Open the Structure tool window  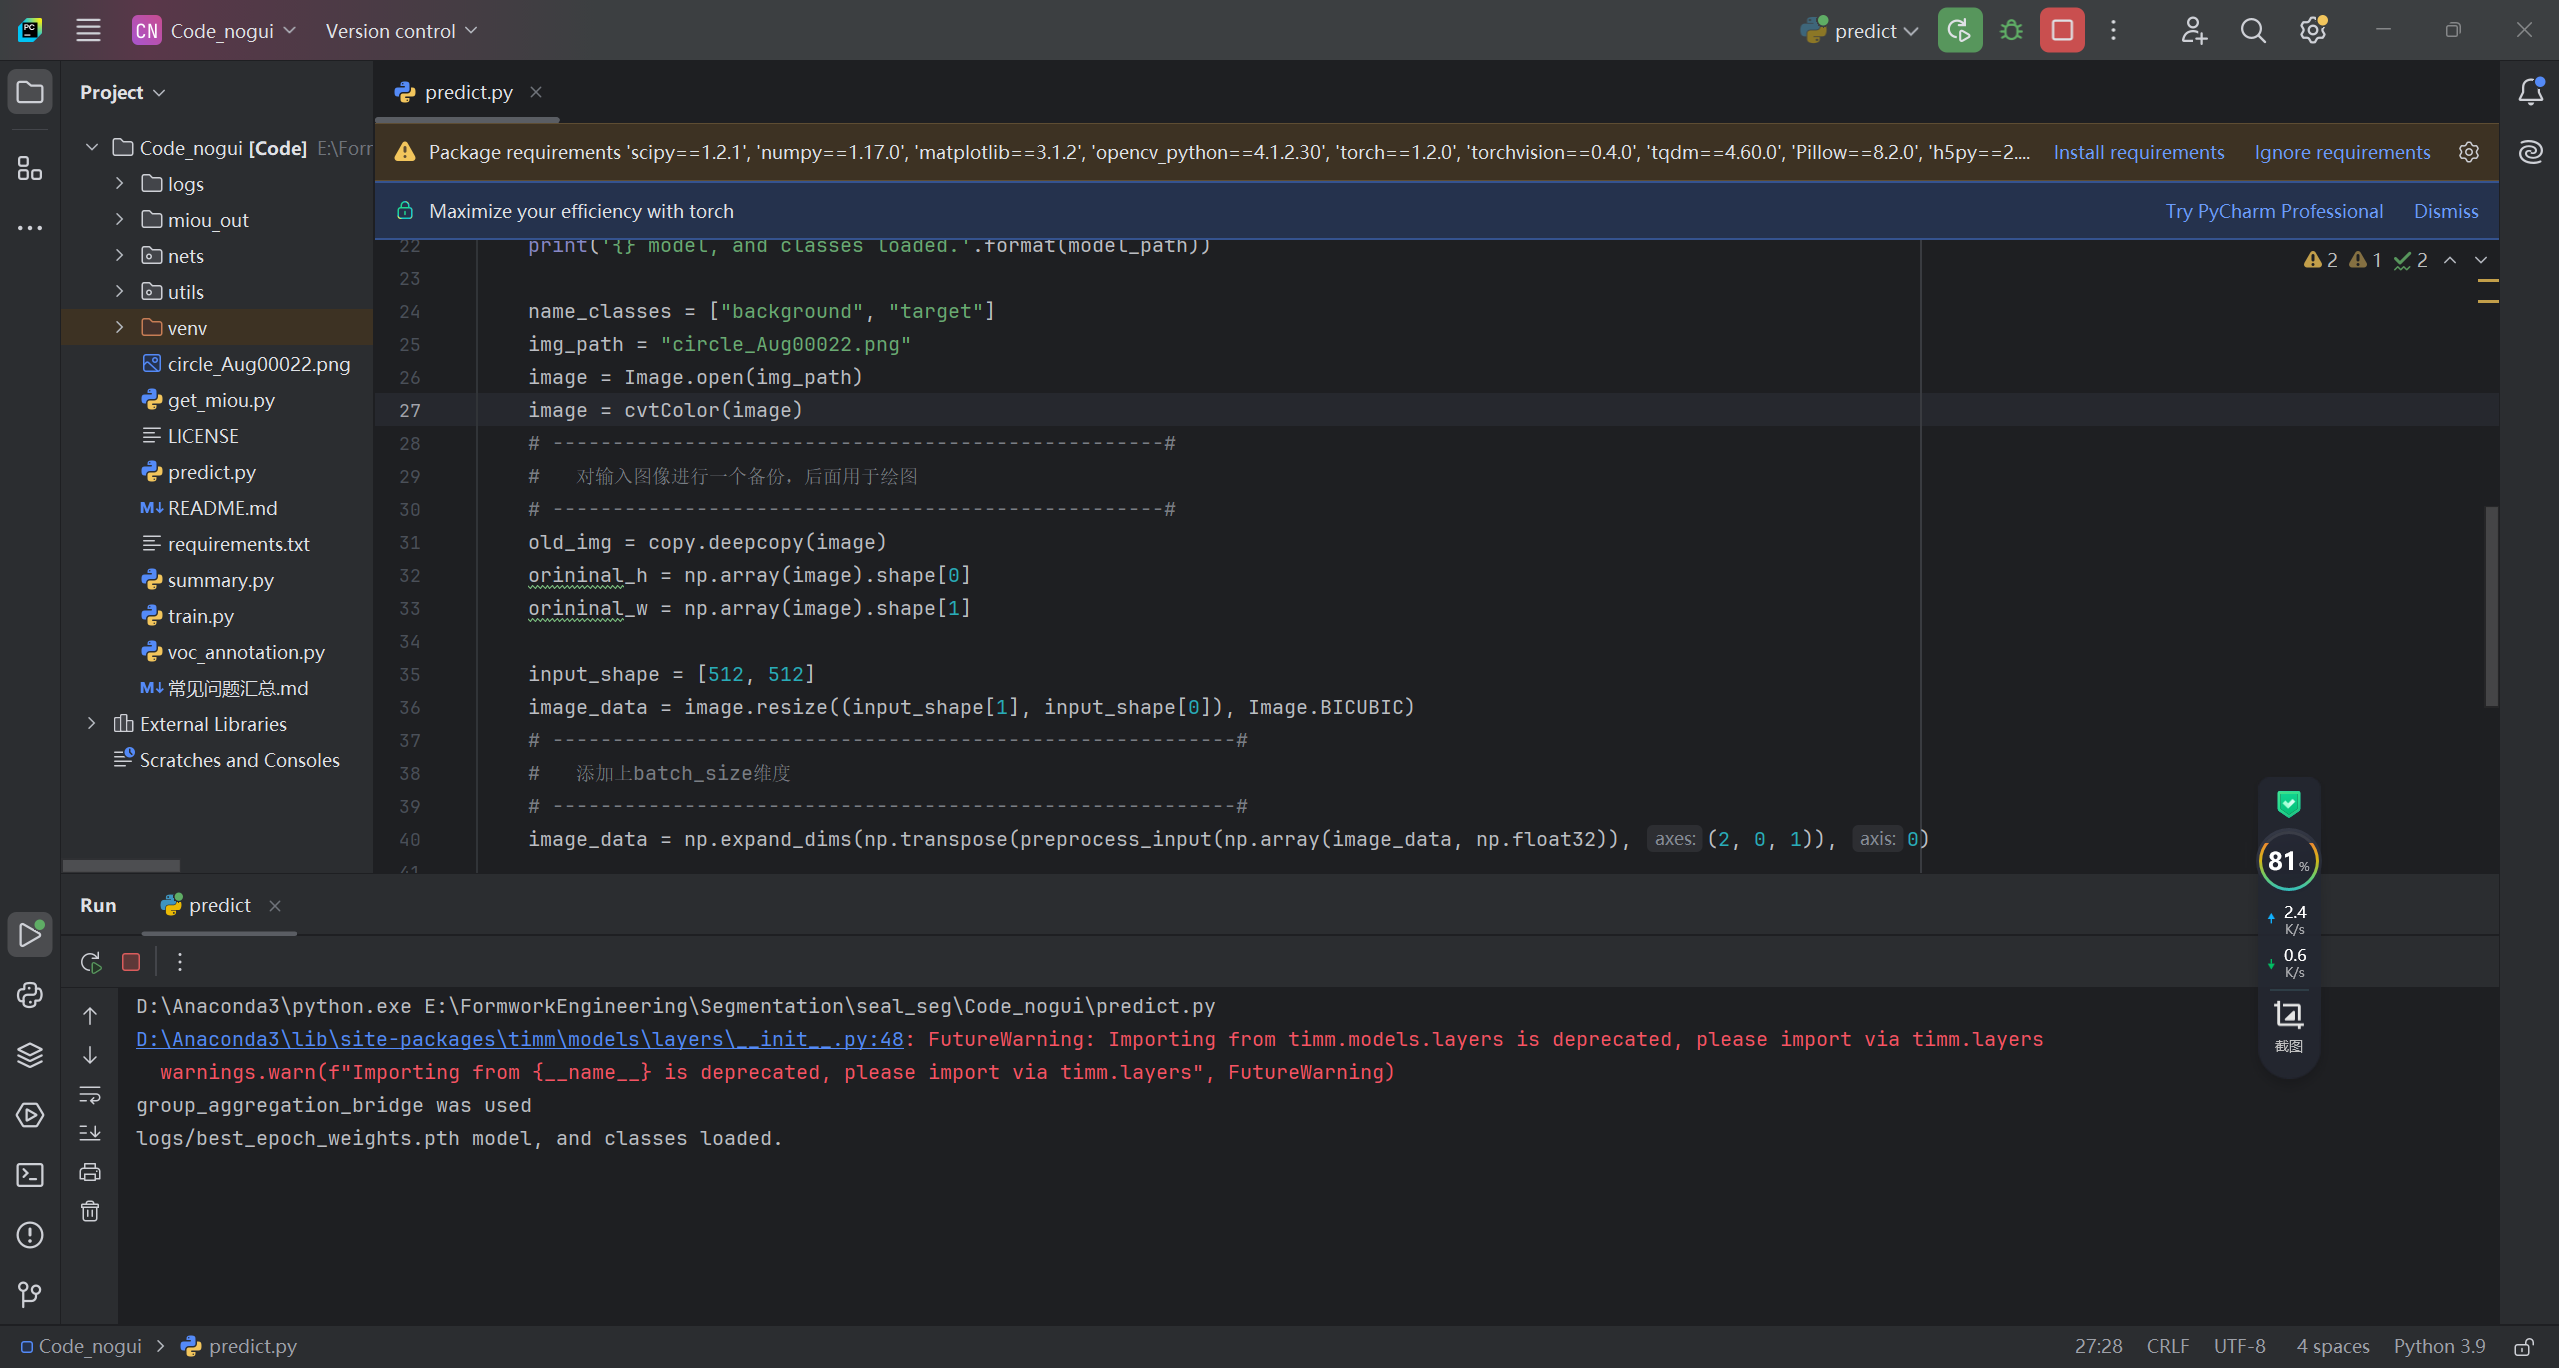pyautogui.click(x=30, y=169)
